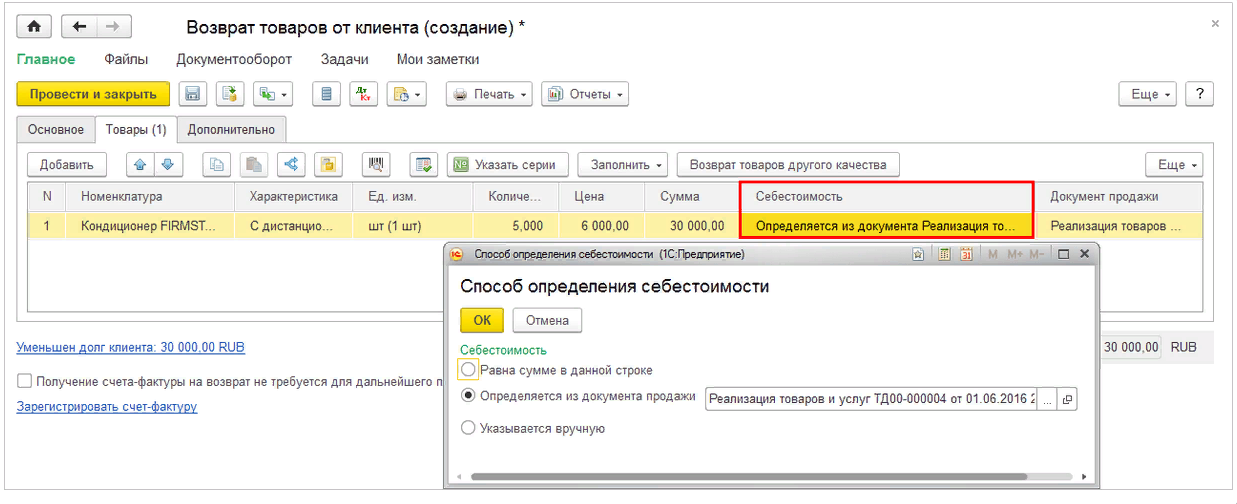The image size is (1237, 504).
Task: Move row down with blue down arrow
Action: 167,165
